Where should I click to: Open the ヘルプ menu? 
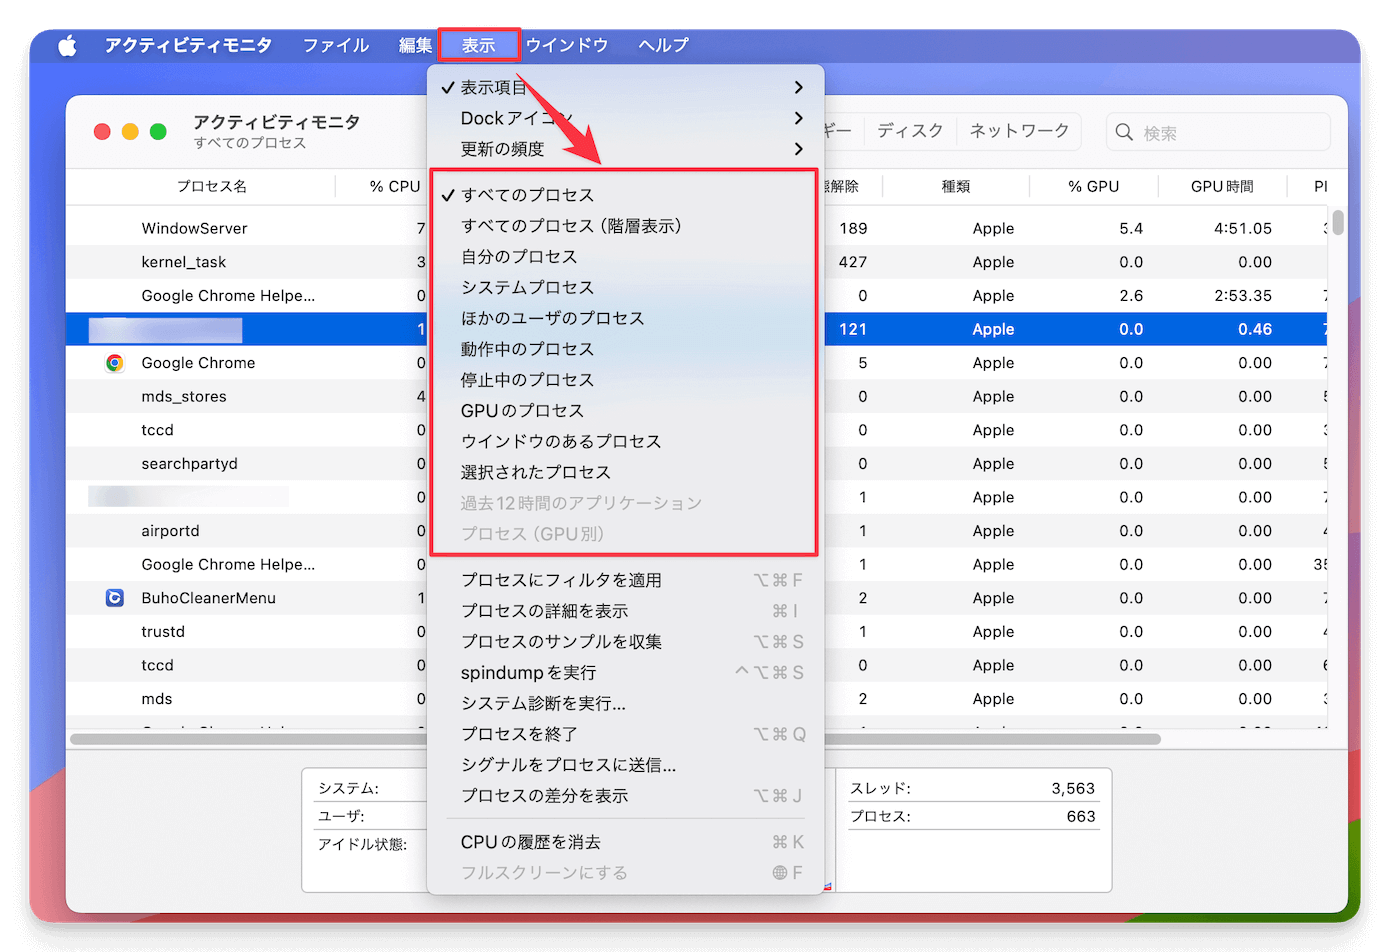pyautogui.click(x=664, y=46)
